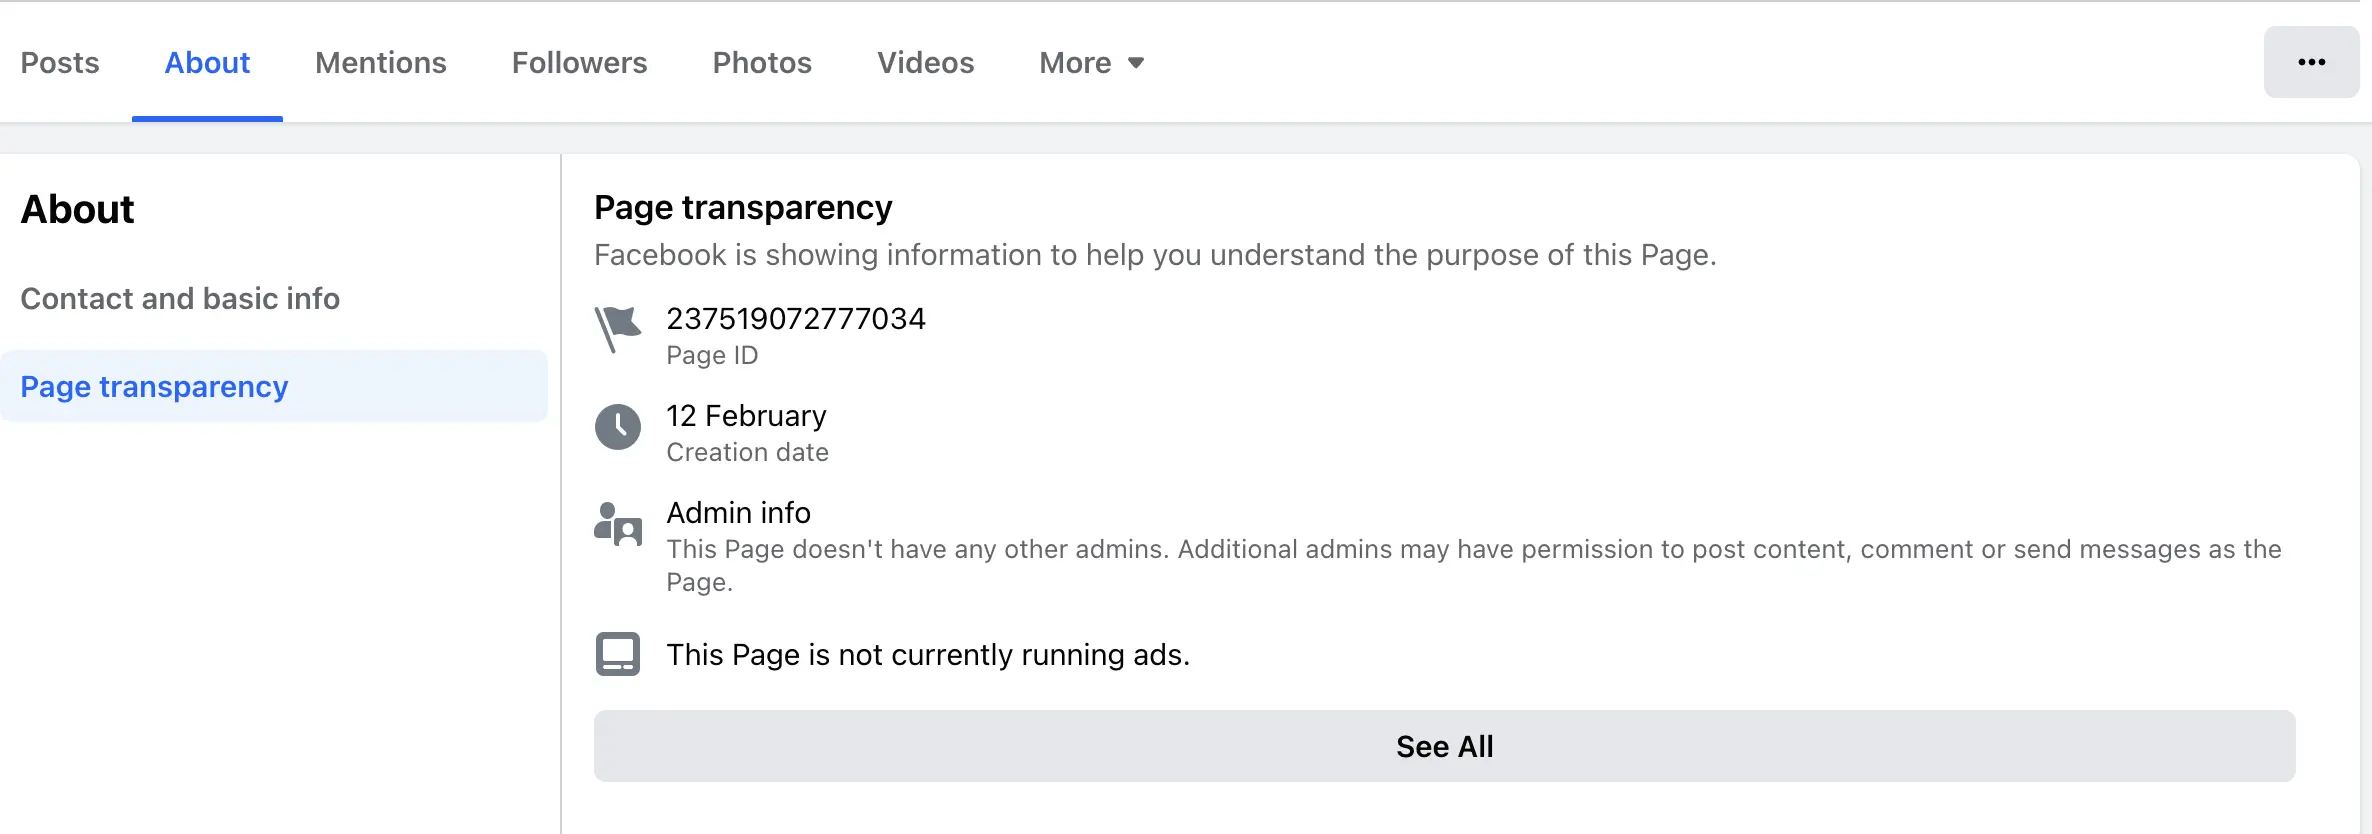Open the Photos tab
This screenshot has height=834, width=2372.
762,62
